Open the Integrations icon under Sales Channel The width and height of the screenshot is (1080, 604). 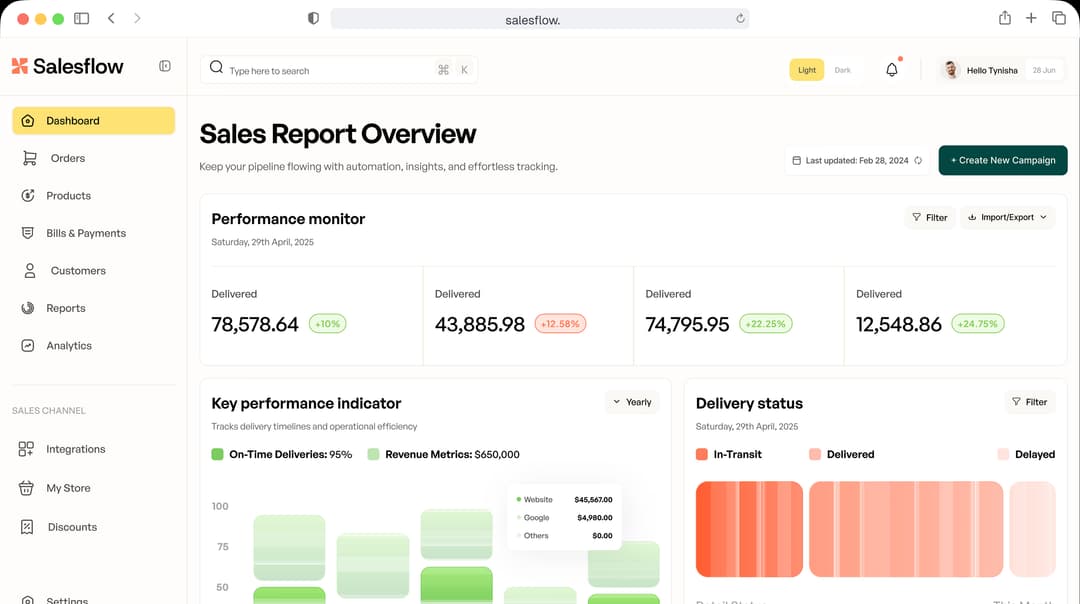coord(27,449)
